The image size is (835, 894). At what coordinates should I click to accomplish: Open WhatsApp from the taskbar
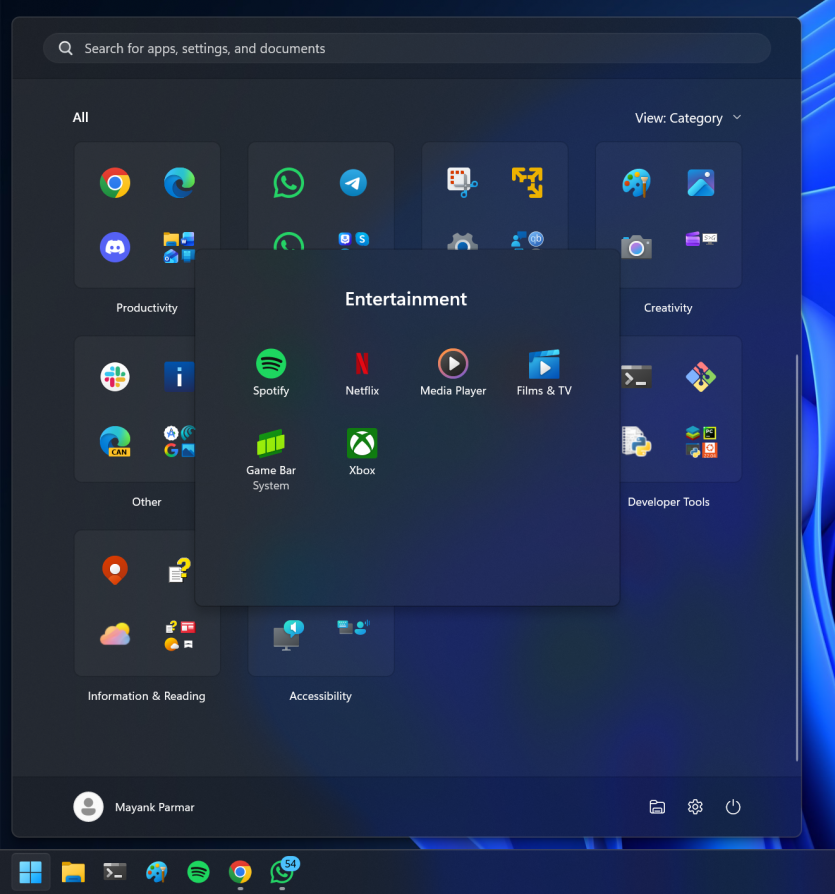[x=281, y=871]
